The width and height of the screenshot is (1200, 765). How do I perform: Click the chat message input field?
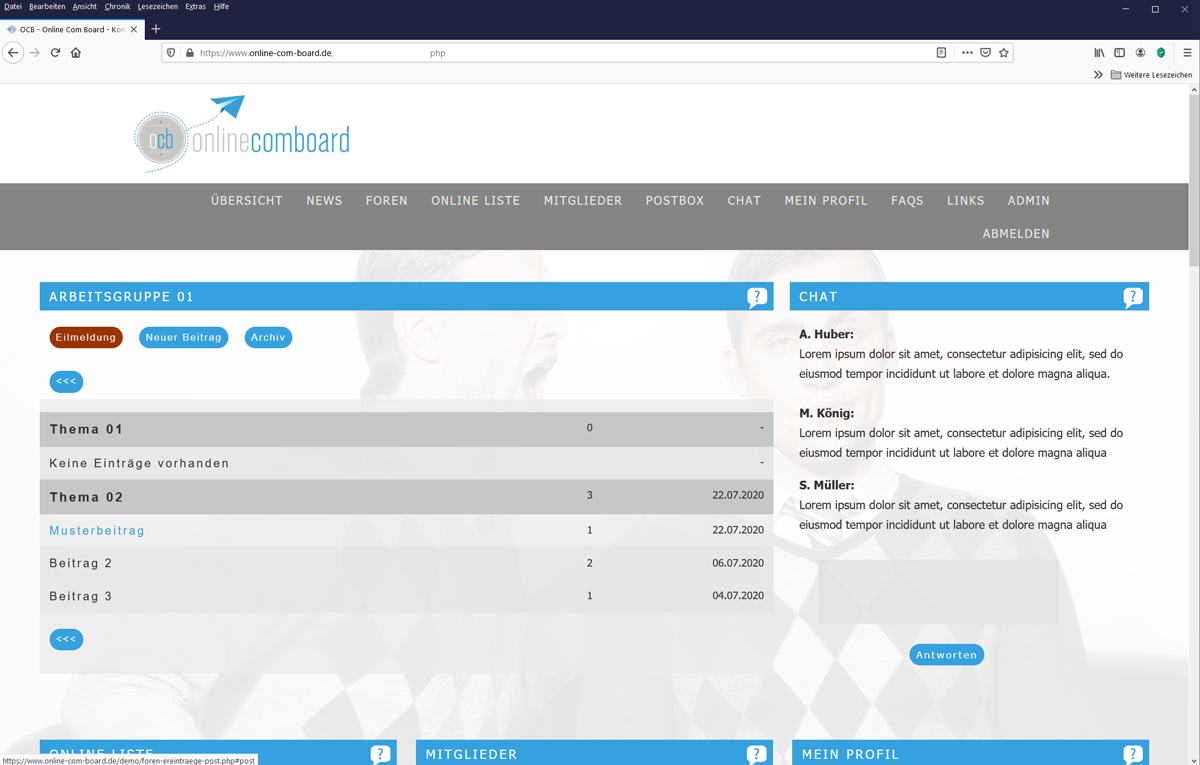click(x=937, y=592)
